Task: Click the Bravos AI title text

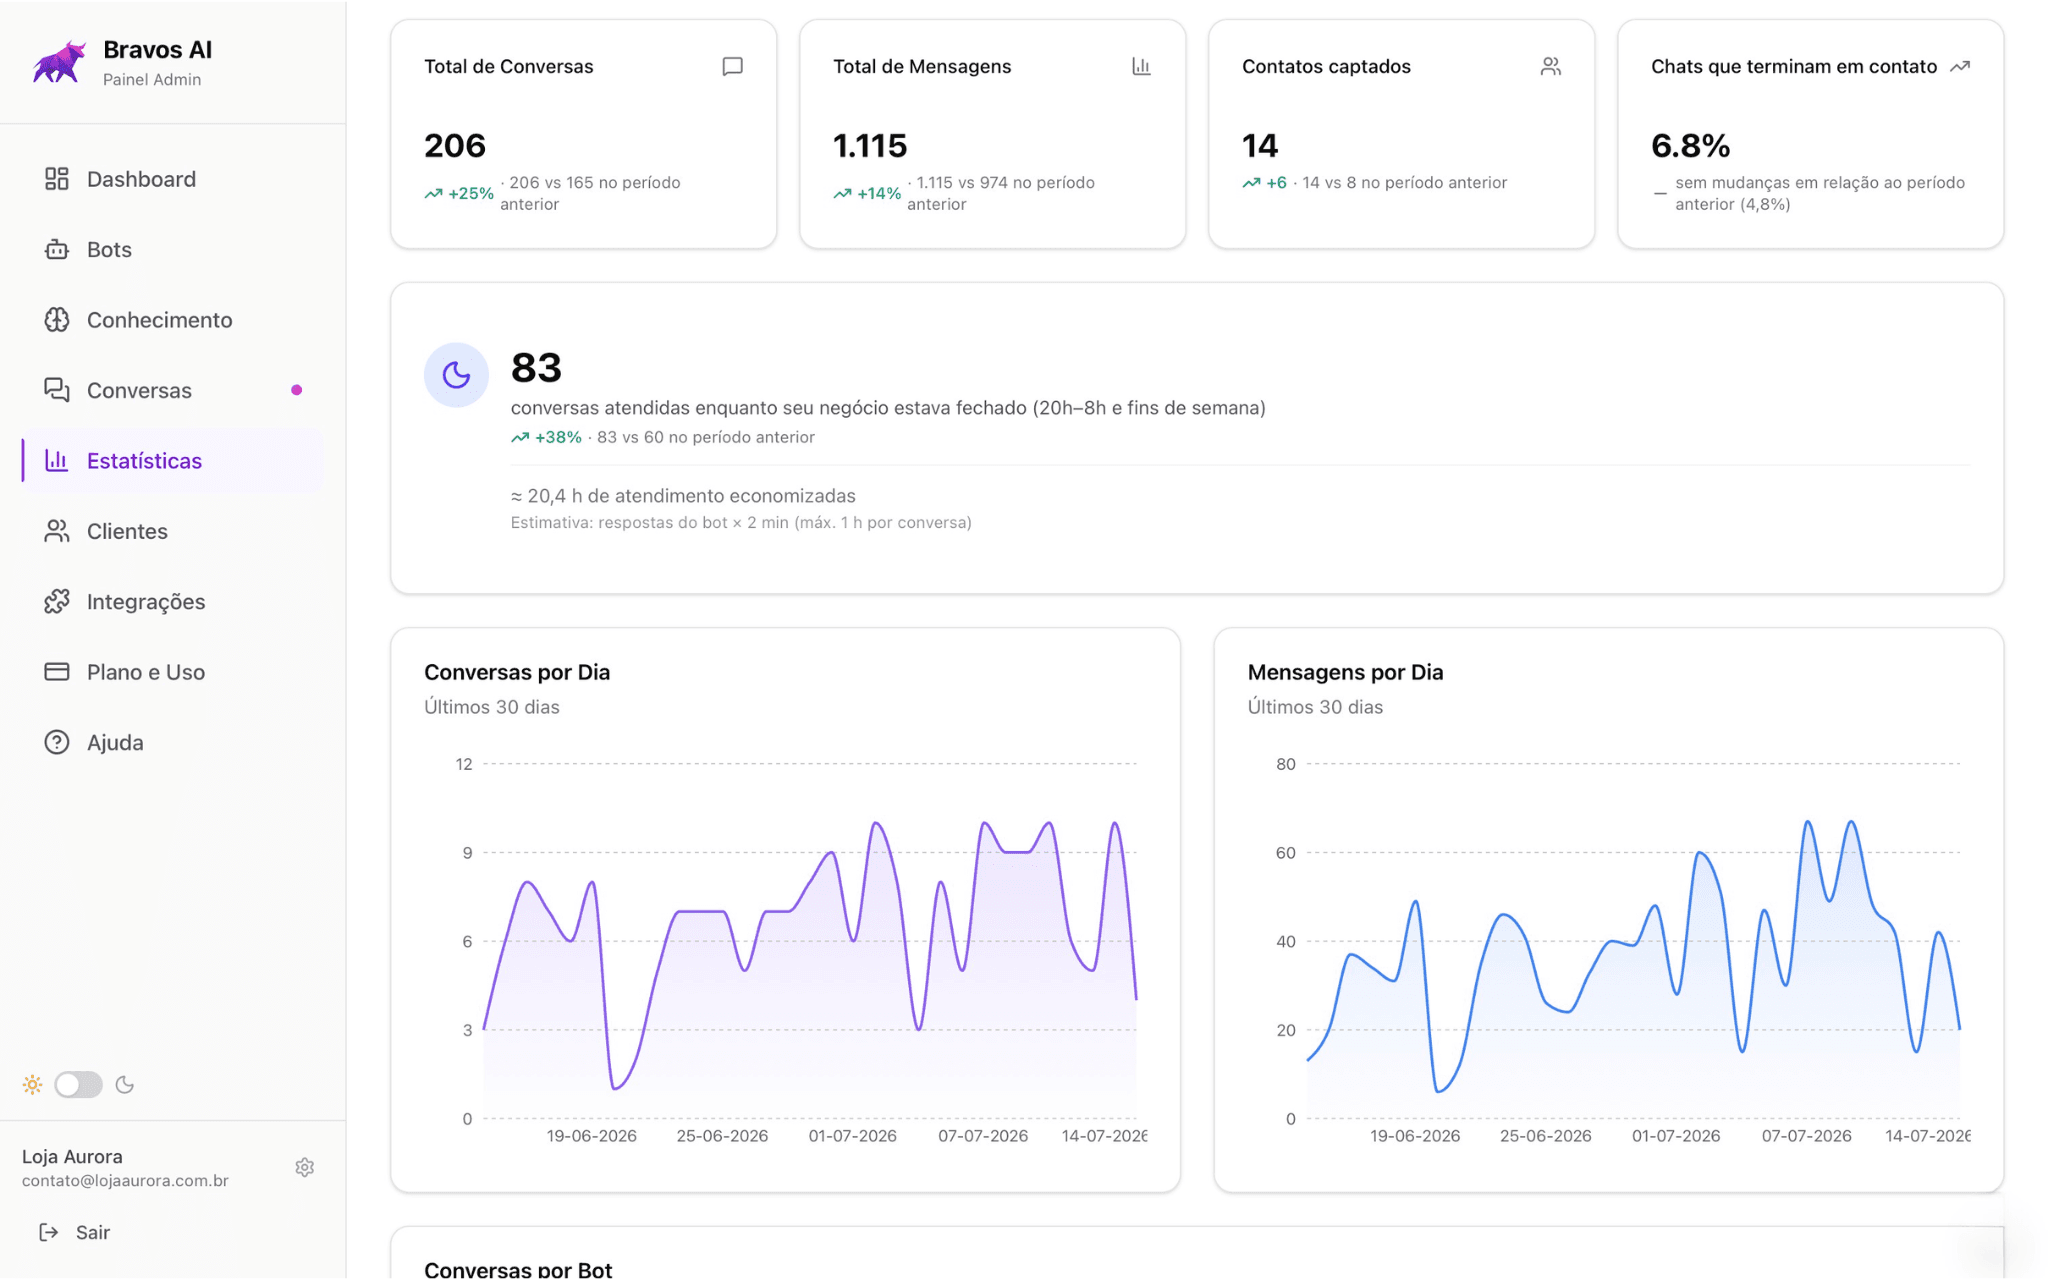Action: (x=157, y=49)
